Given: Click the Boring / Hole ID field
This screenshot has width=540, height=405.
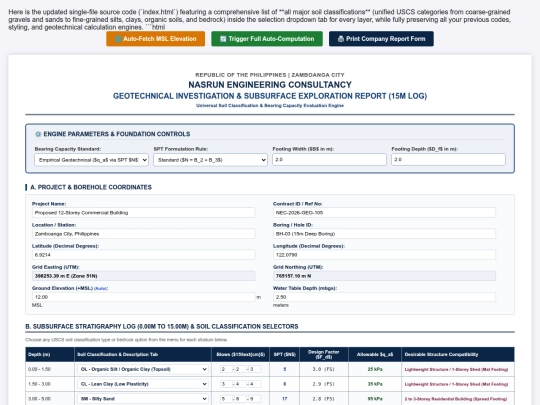Looking at the screenshot, I should 384,234.
